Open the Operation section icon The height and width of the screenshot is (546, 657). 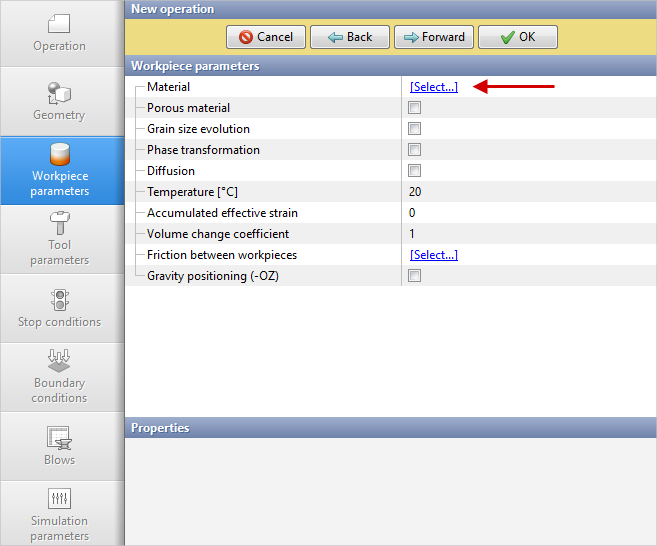tap(59, 23)
